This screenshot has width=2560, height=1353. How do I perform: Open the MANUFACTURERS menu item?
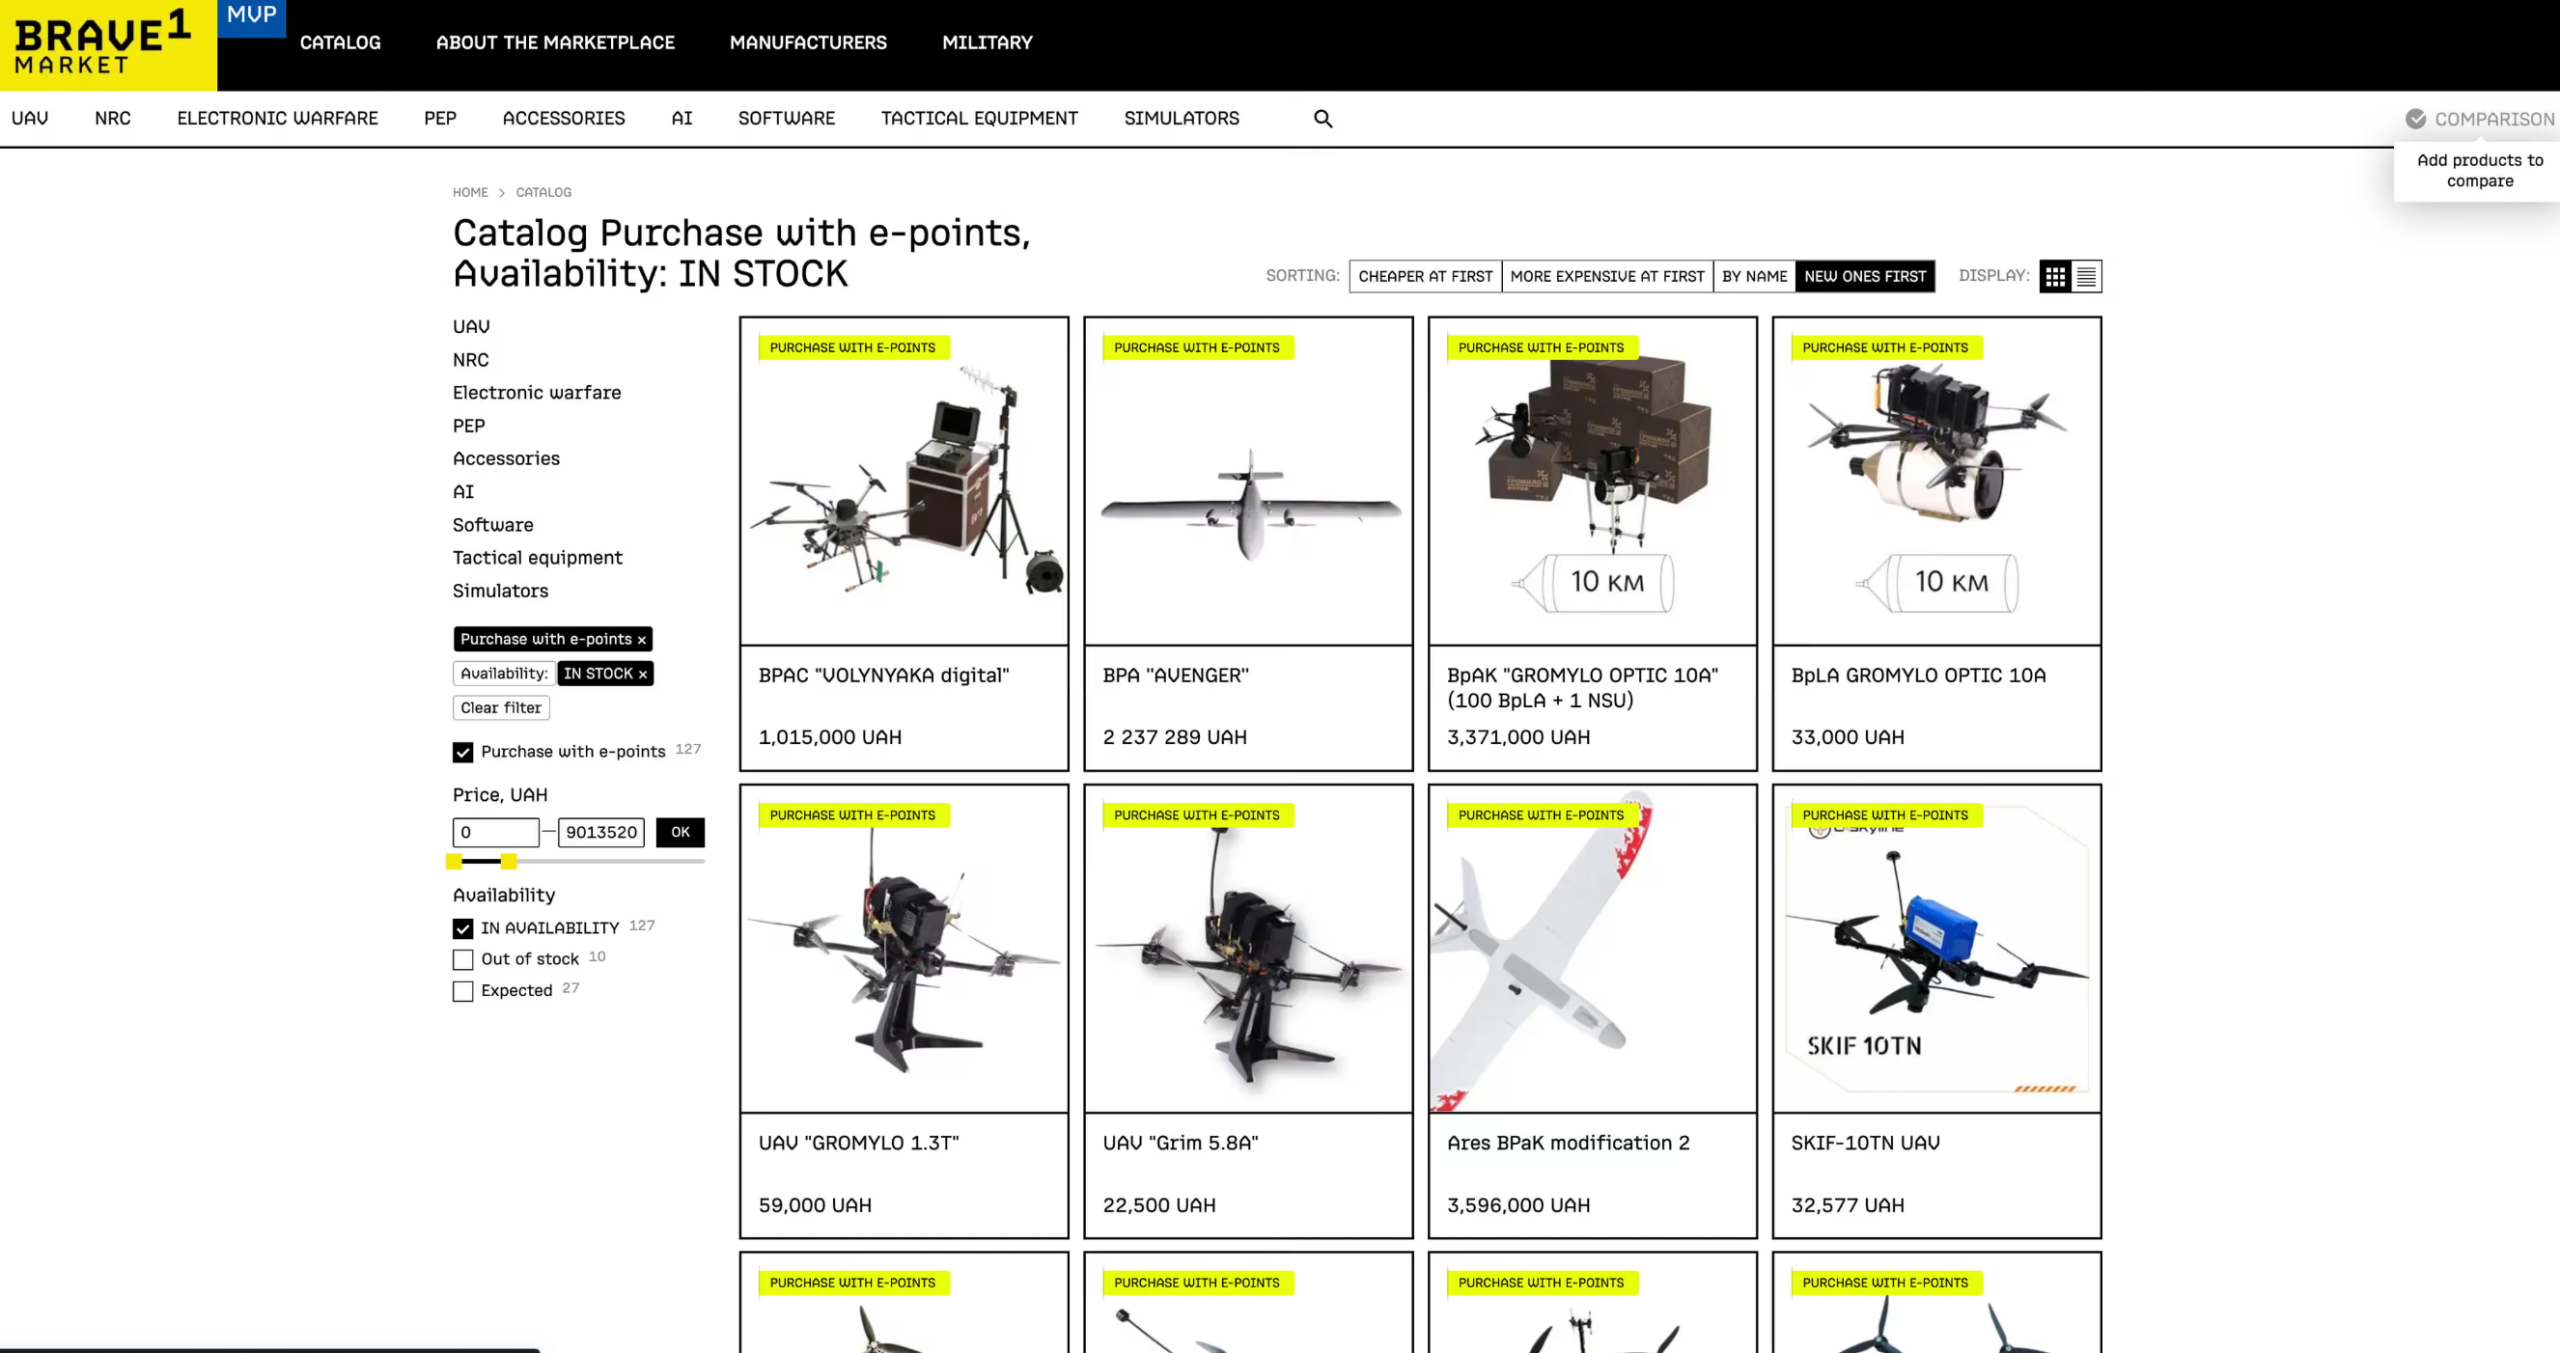pos(808,43)
